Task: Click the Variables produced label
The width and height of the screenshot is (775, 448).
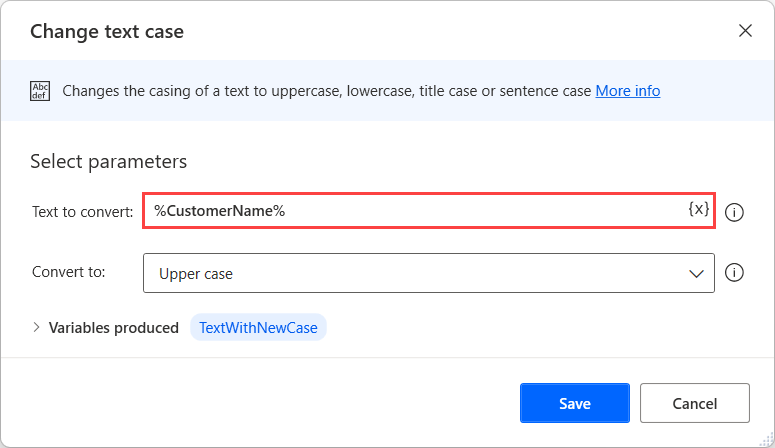Action: pos(114,327)
